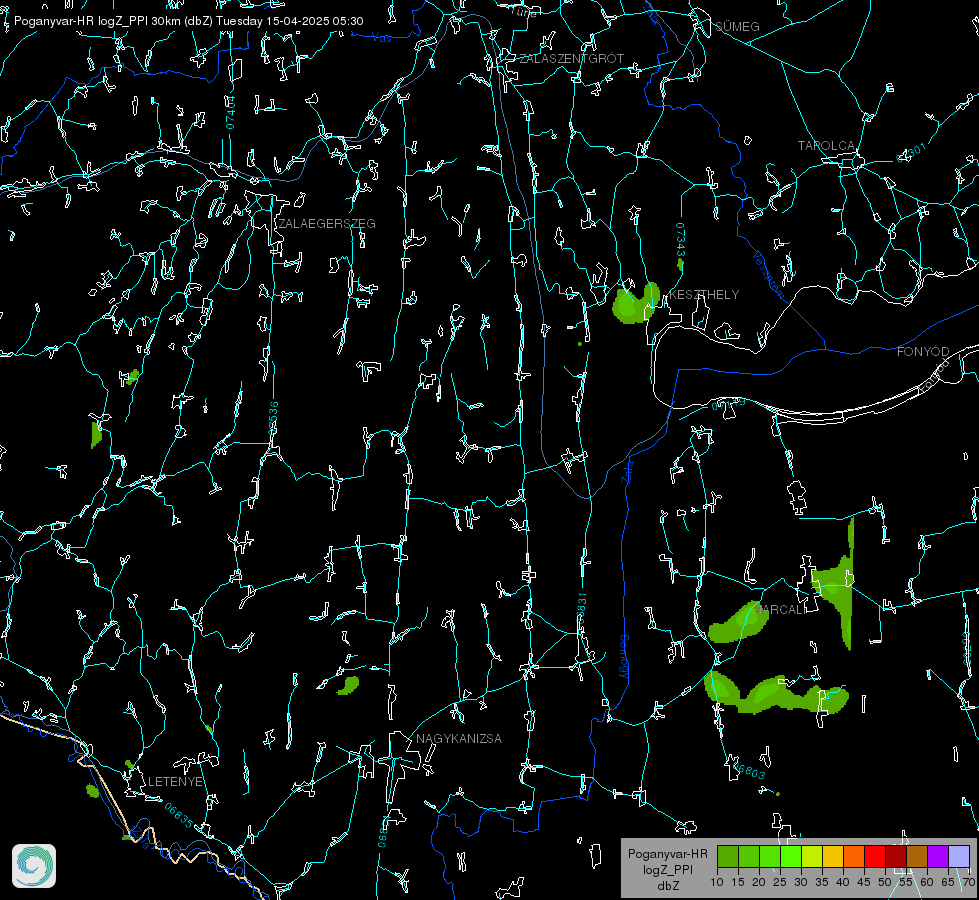Viewport: 979px width, 900px height.
Task: Click the radar echo overlapping the MARCALI label
Action: pyautogui.click(x=738, y=623)
